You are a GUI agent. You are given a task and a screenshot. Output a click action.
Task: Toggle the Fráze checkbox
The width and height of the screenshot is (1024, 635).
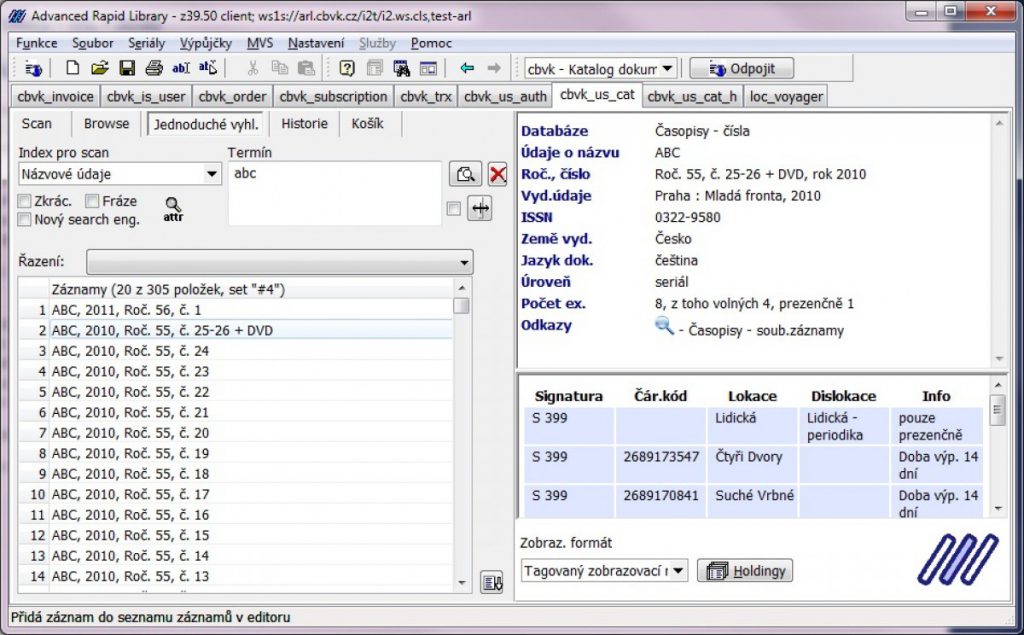point(92,202)
